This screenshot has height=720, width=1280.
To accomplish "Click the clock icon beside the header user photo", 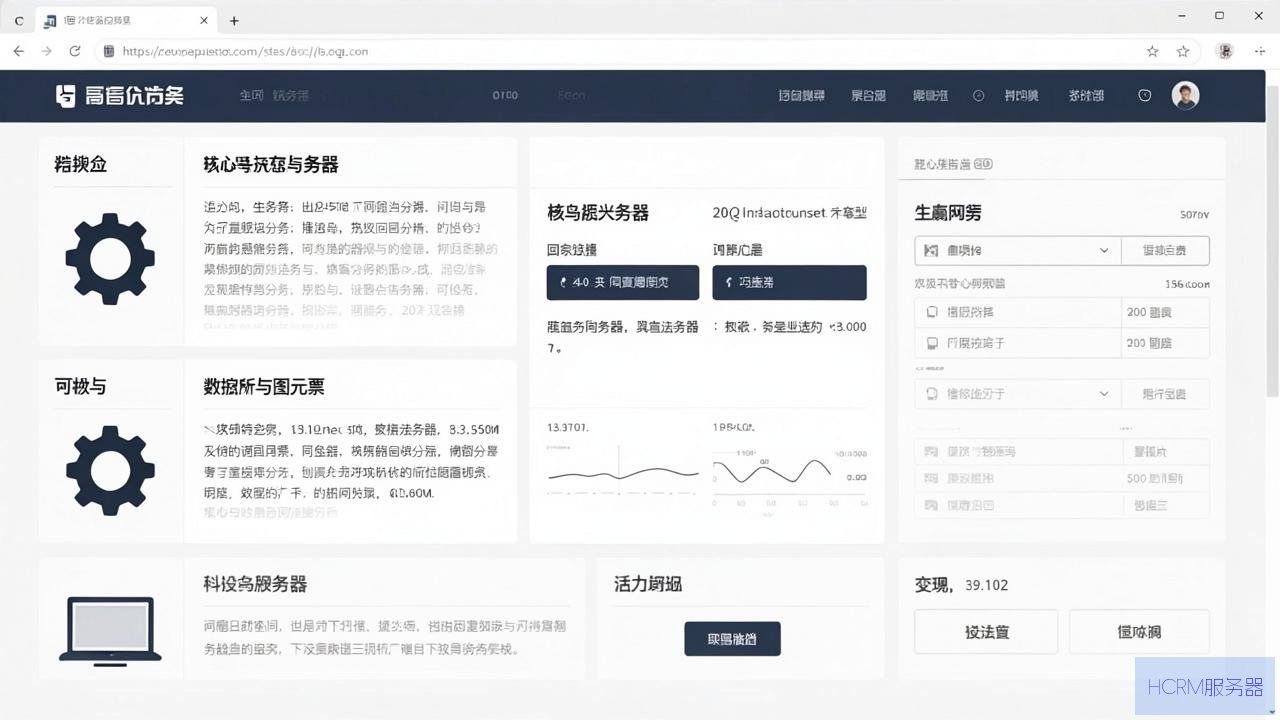I will point(1145,95).
